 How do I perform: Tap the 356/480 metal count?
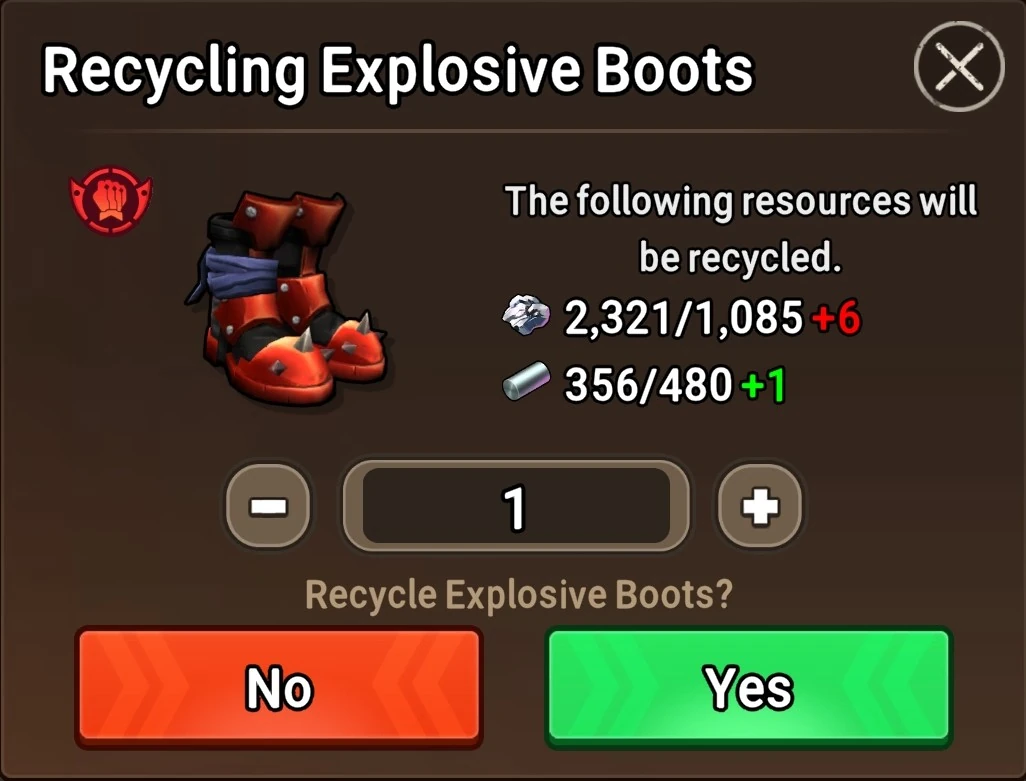pyautogui.click(x=648, y=384)
